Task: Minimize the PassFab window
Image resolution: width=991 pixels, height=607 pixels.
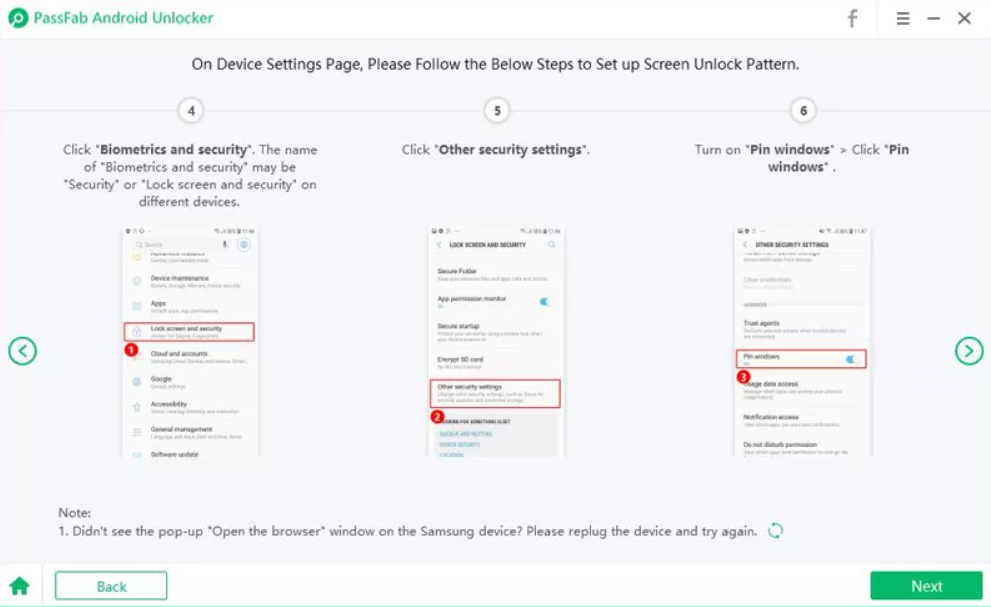Action: (x=933, y=19)
